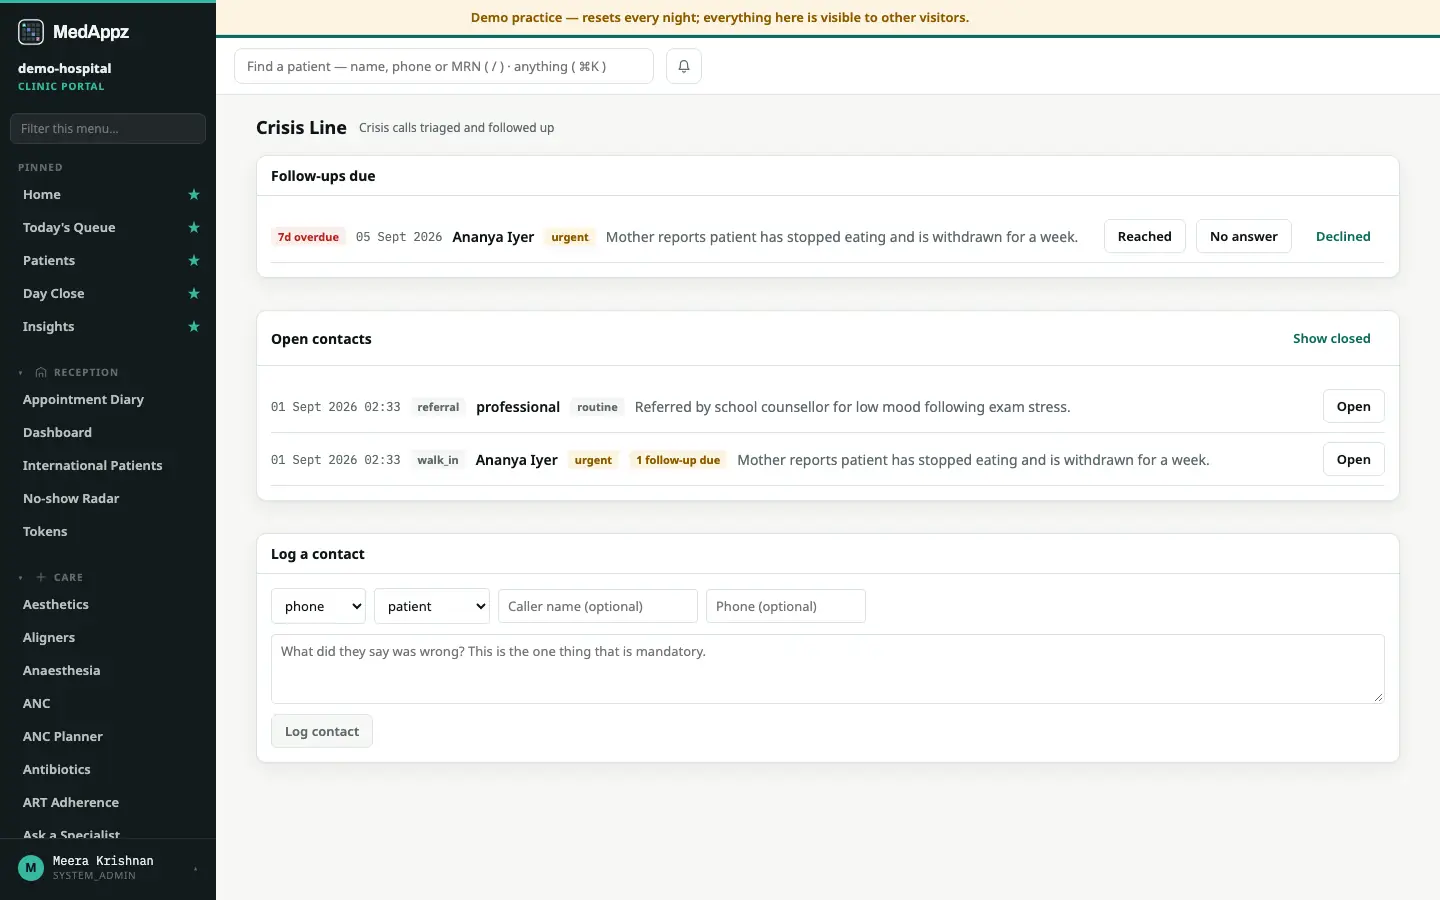
Task: Open Today's Queue page
Action: [69, 228]
